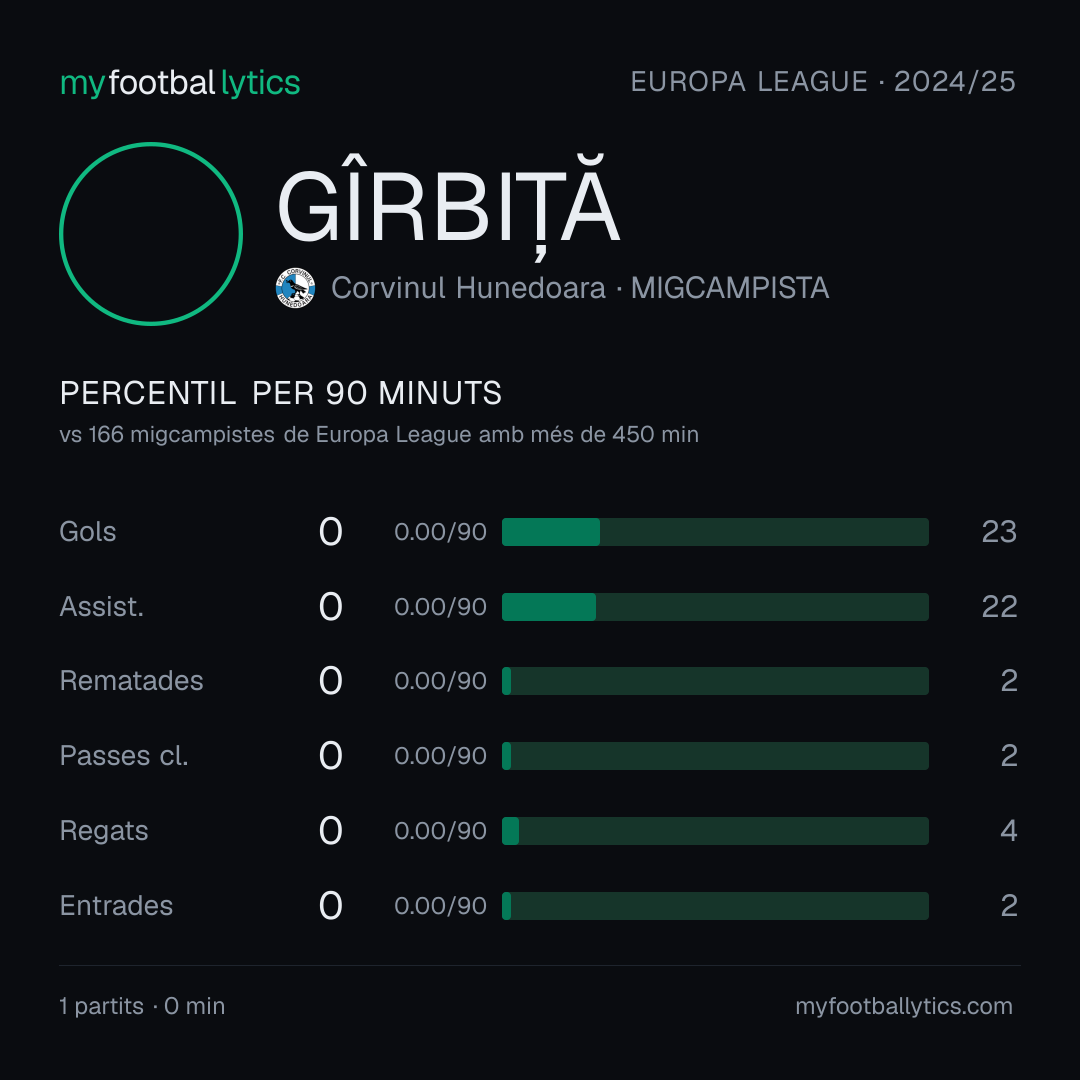1080x1080 pixels.
Task: Click the 1 partits · 0 min footer text
Action: pyautogui.click(x=143, y=1006)
